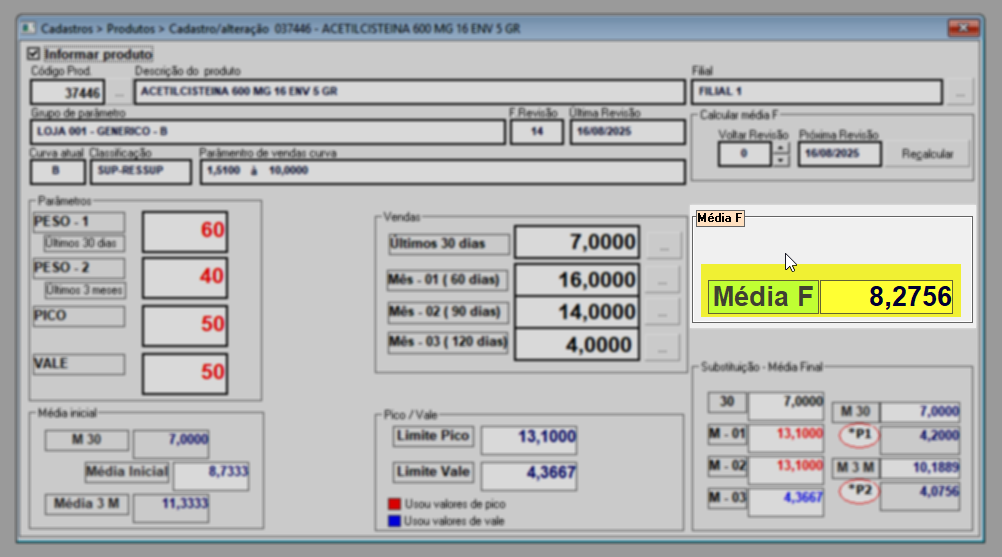1002x557 pixels.
Task: Click Substituição M - 03 value 4,3667
Action: (x=786, y=502)
